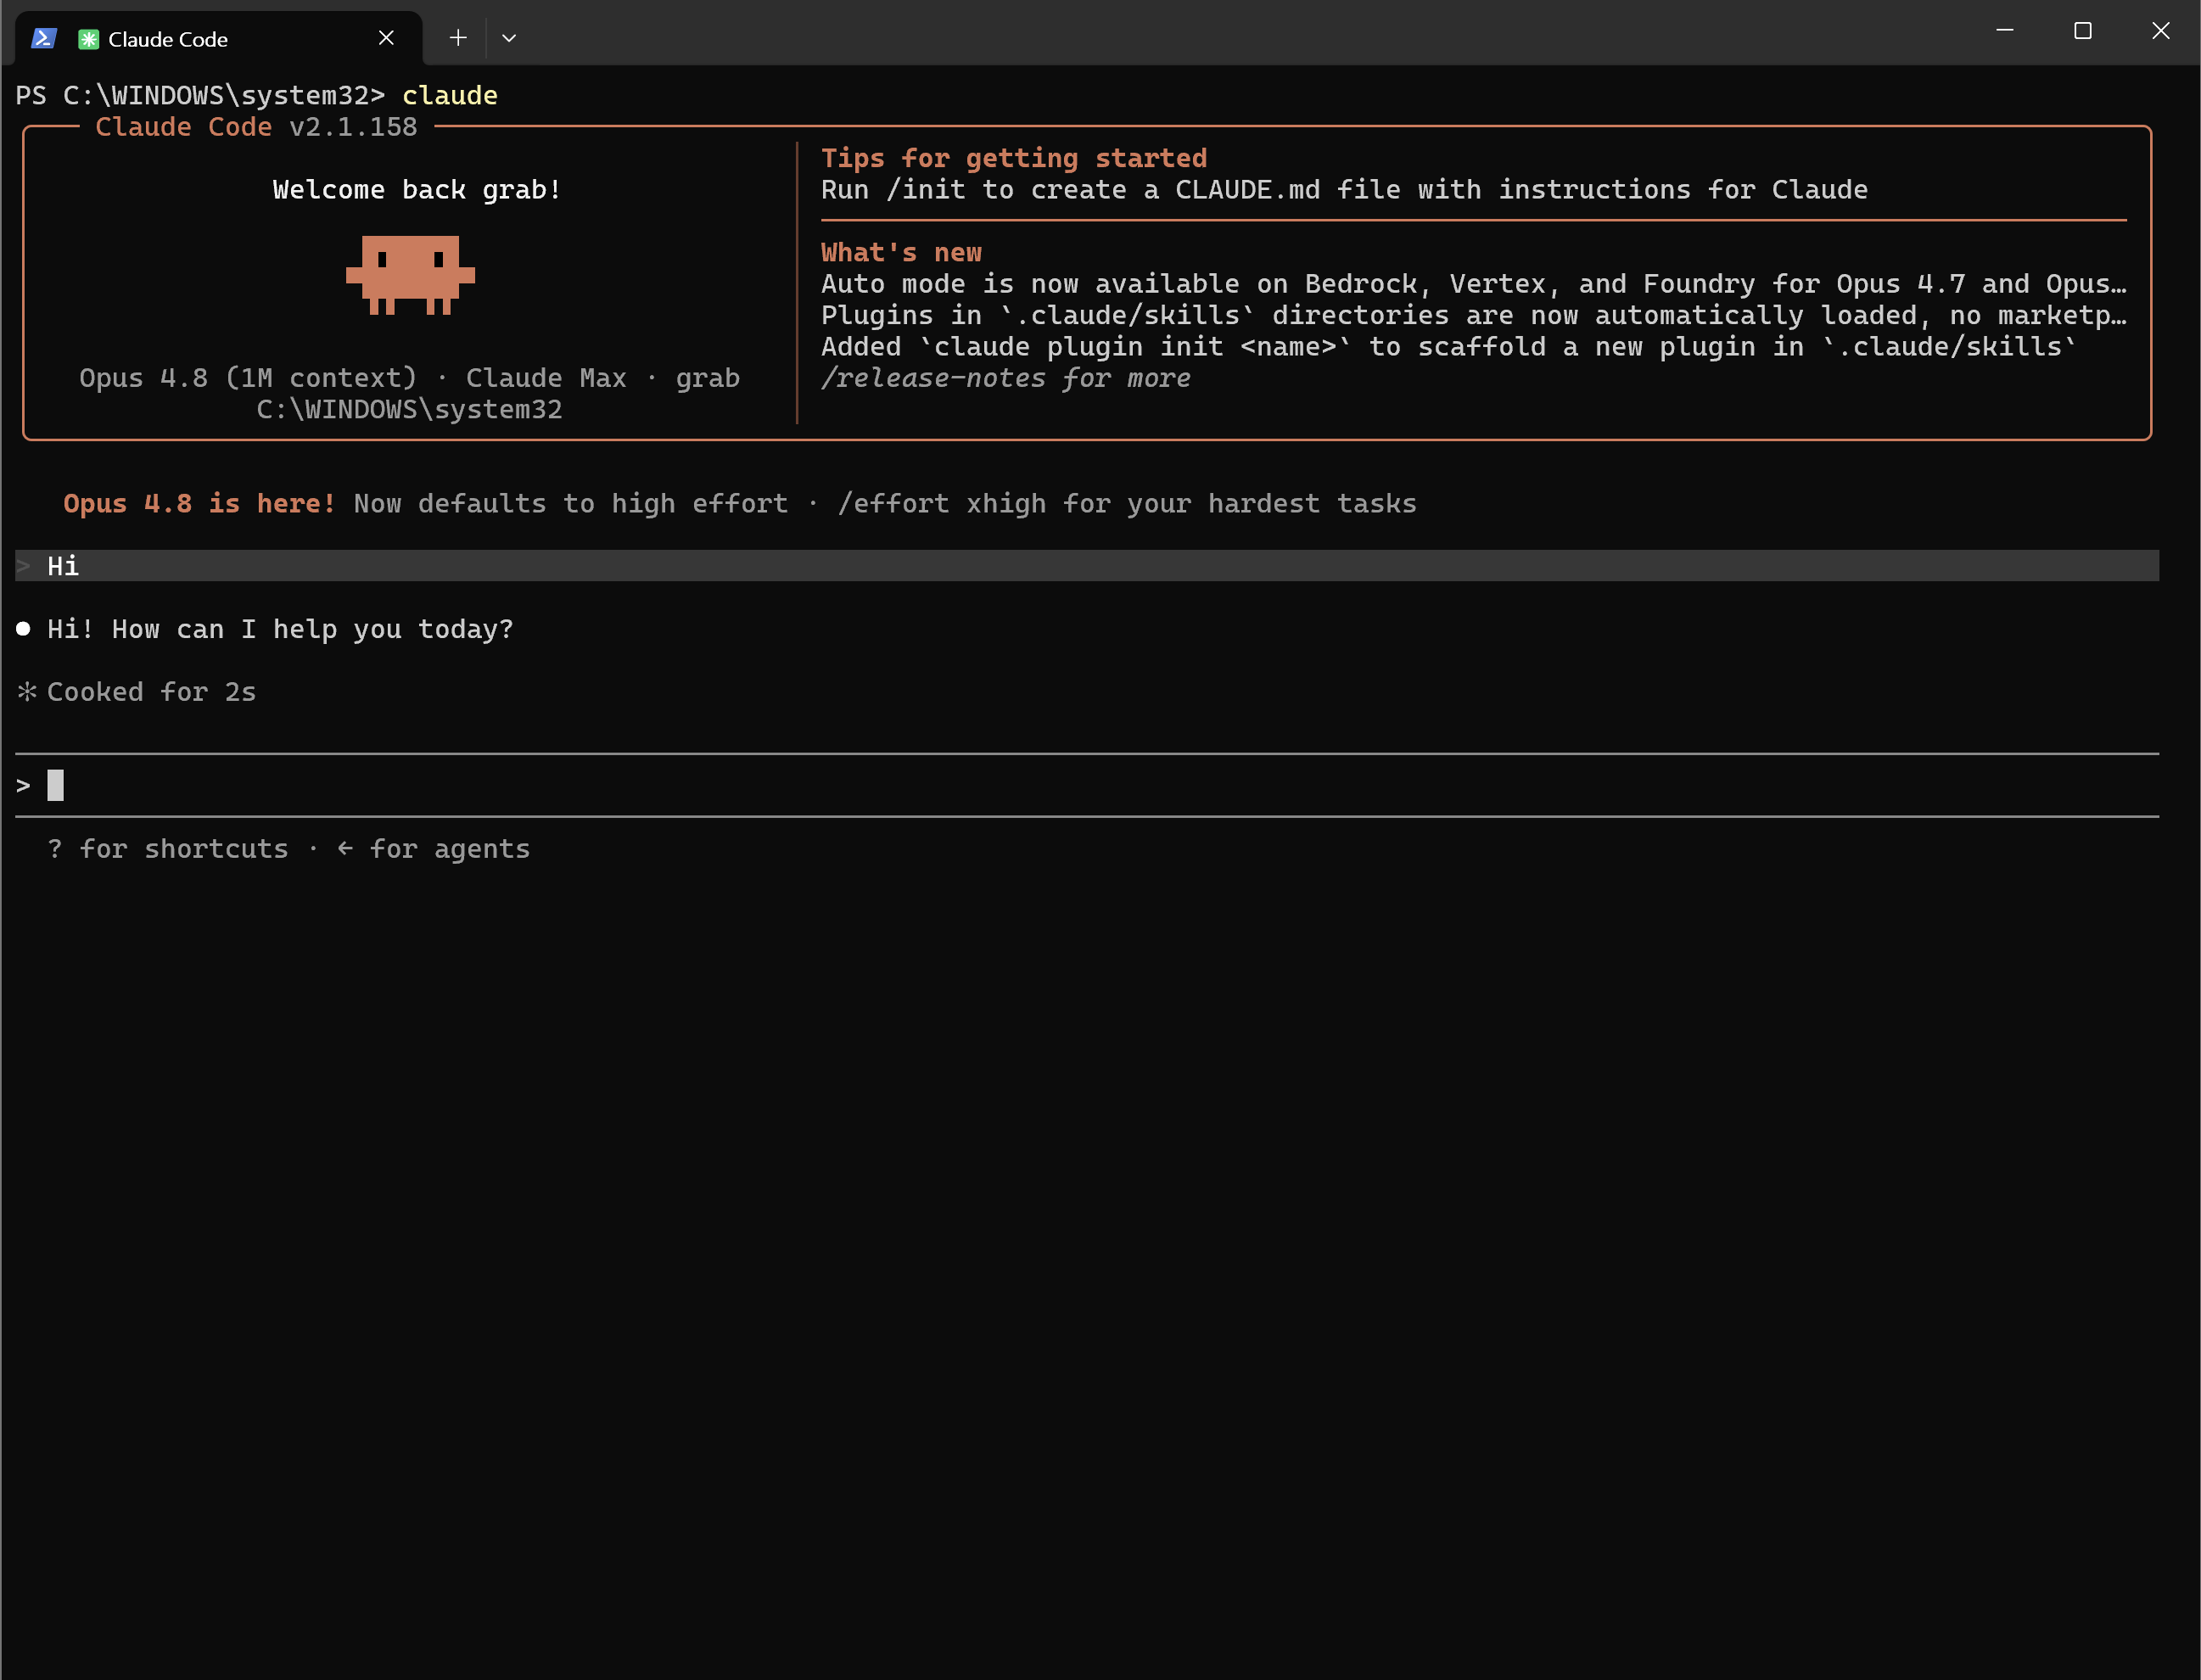Click '/release-notes for more' text

click(1005, 378)
